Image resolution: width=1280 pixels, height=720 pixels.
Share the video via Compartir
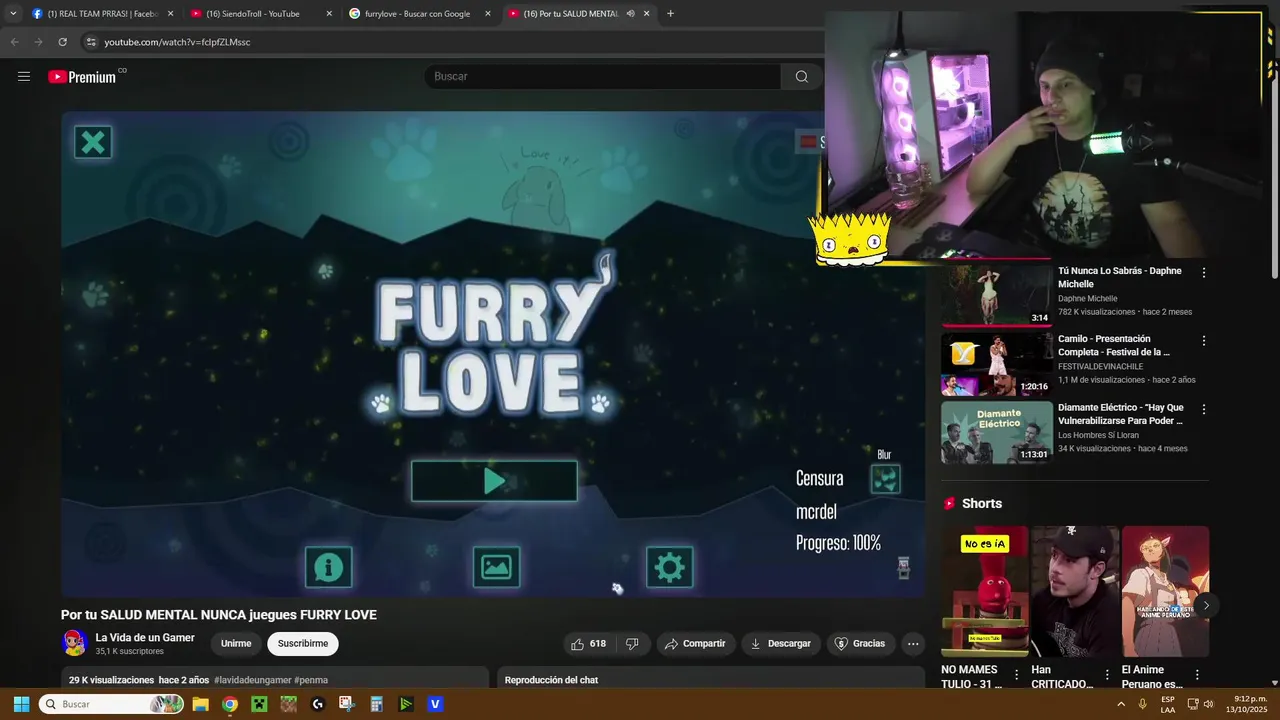[695, 644]
